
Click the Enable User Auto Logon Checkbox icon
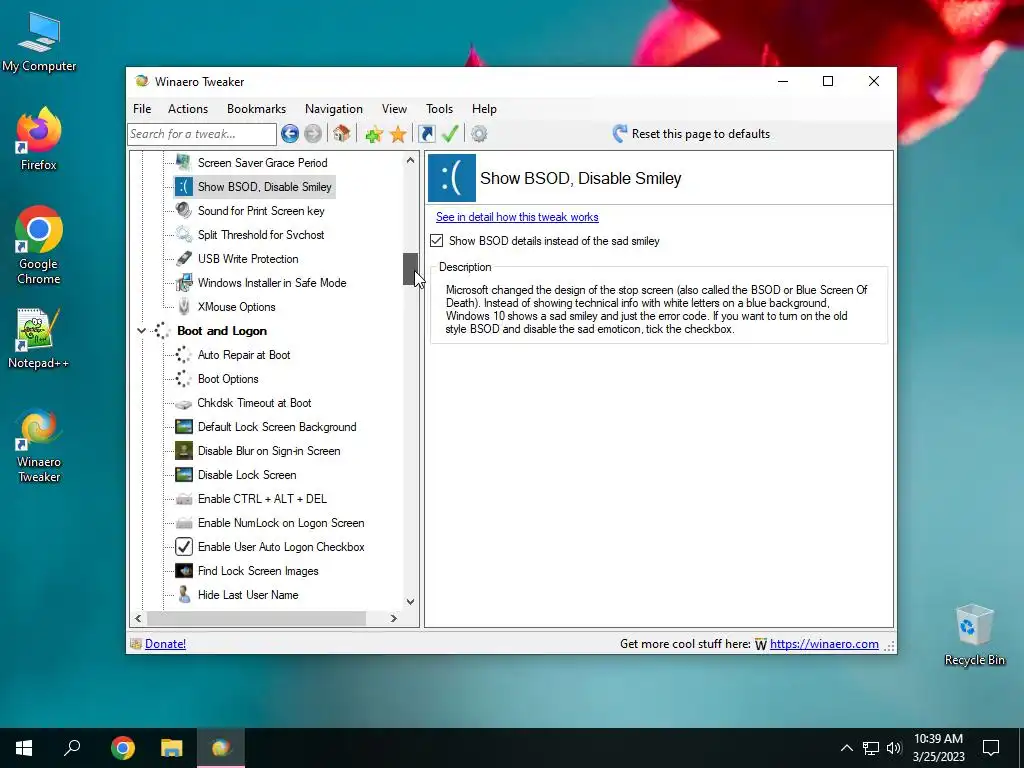184,547
